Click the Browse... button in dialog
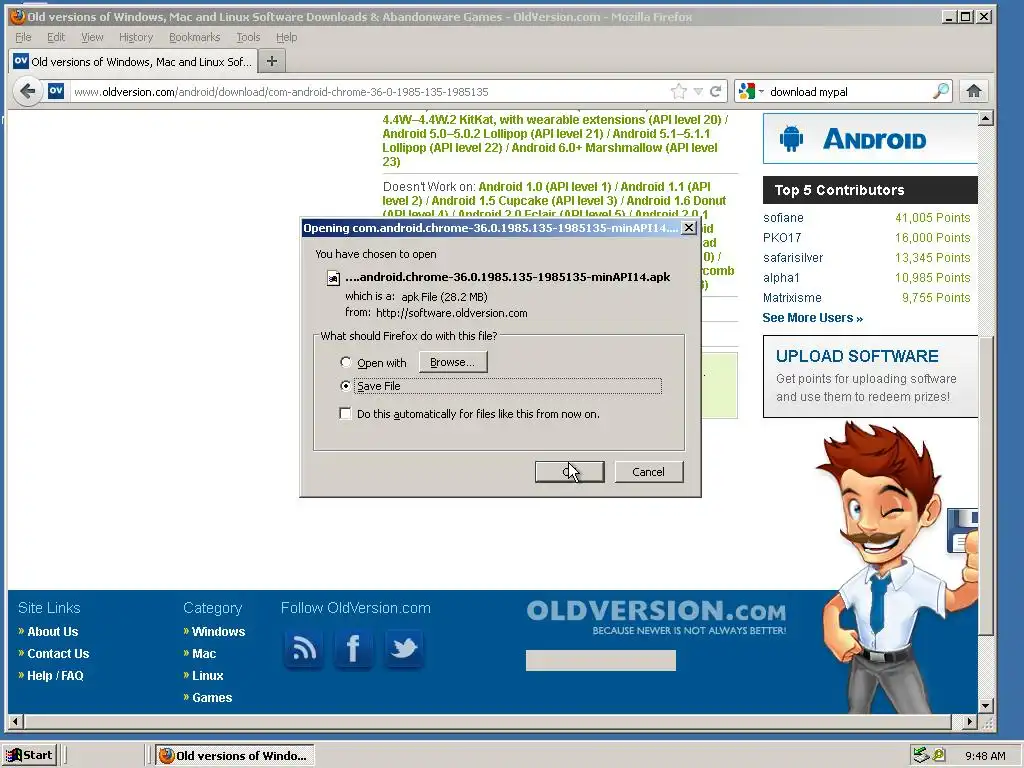 click(453, 362)
